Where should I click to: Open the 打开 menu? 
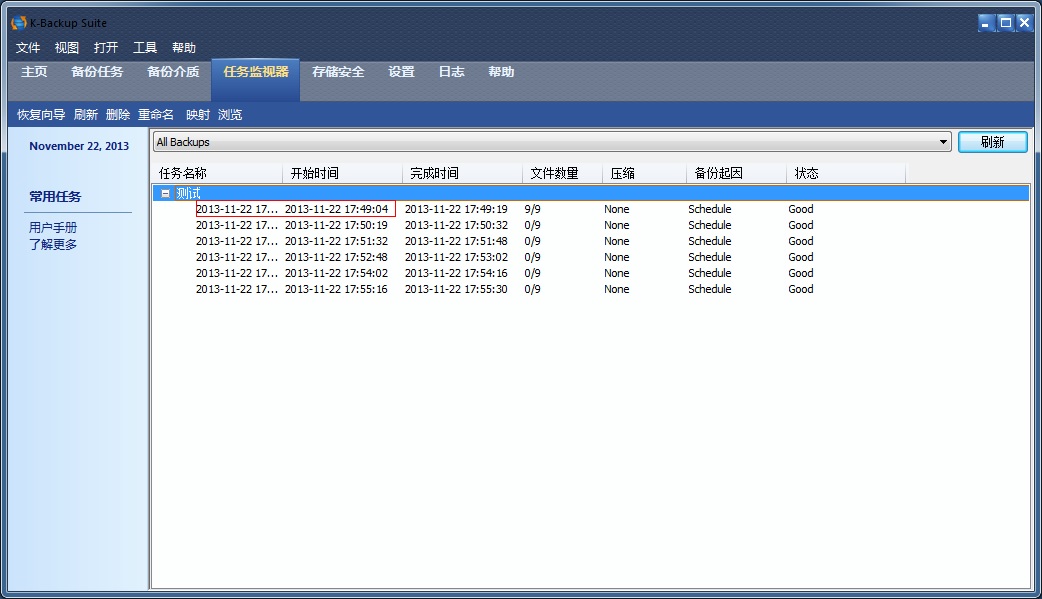106,48
